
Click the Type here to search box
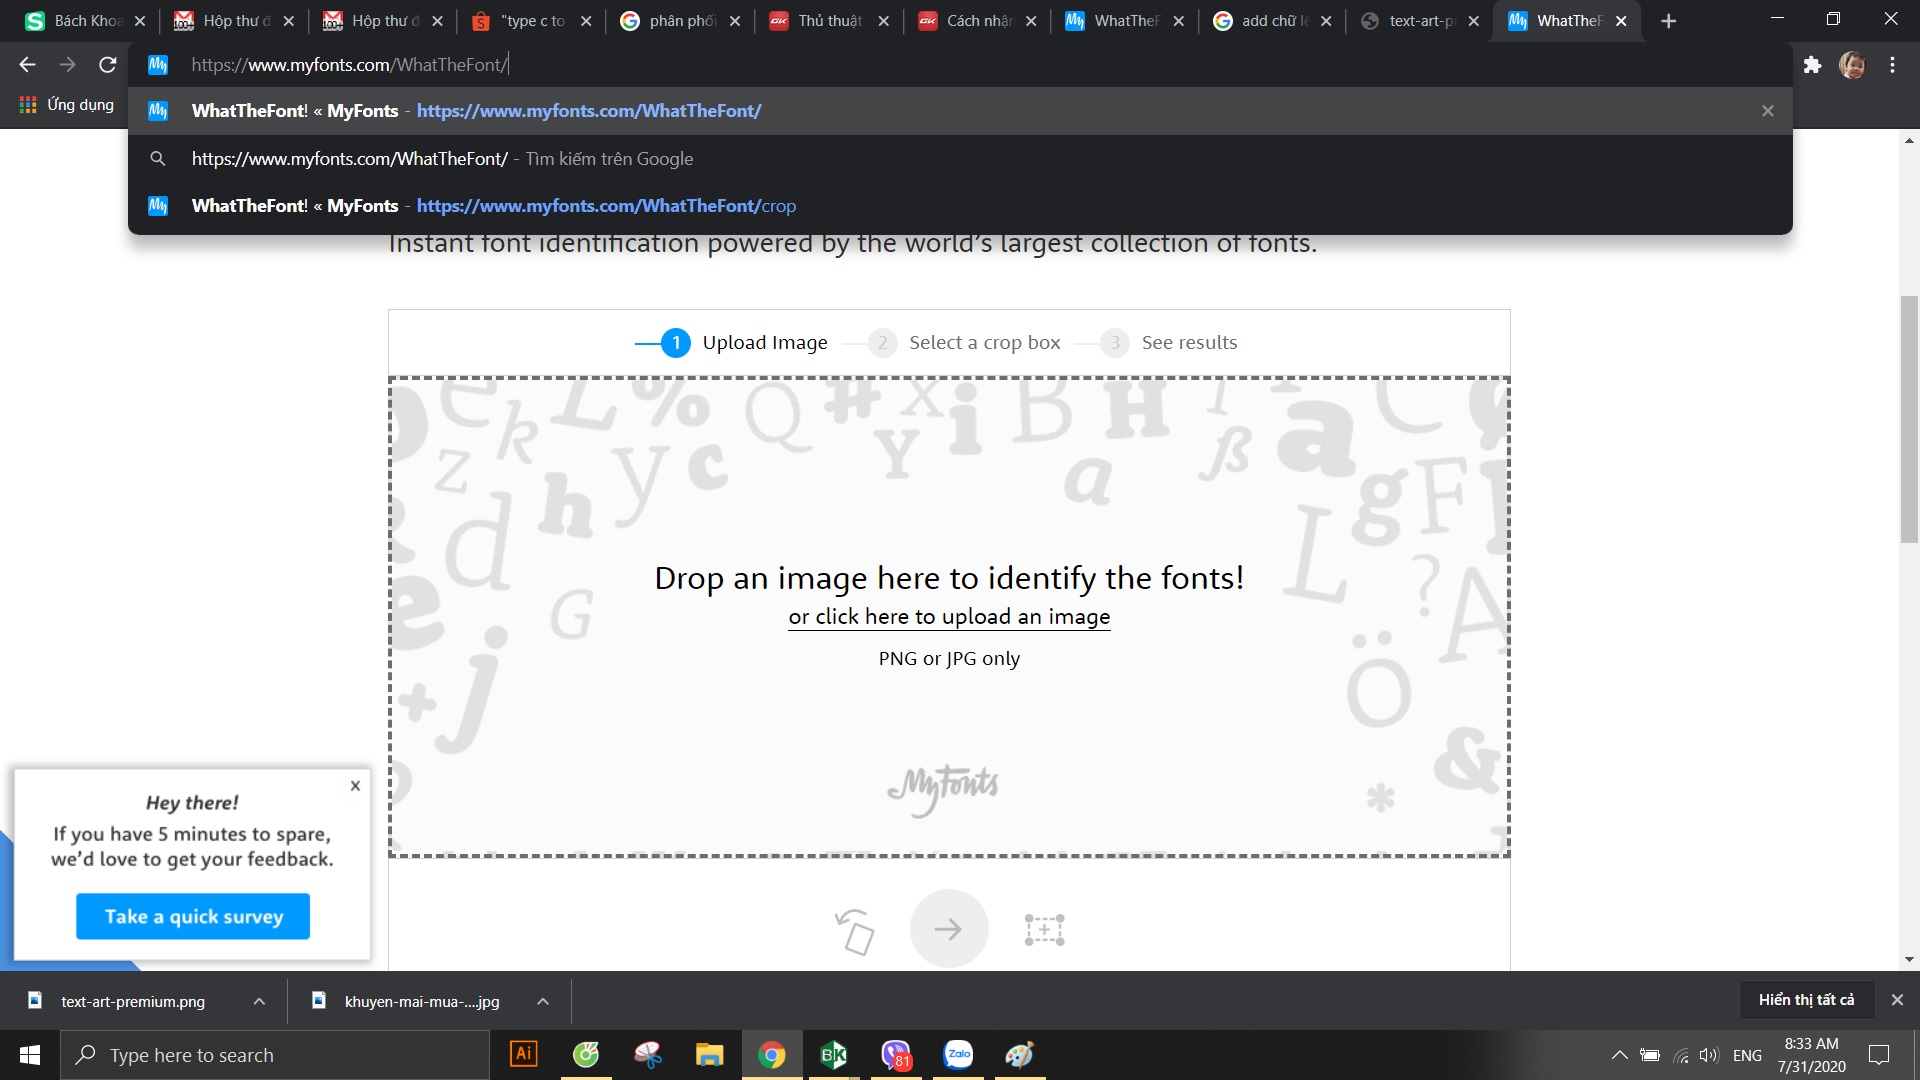tap(275, 1055)
